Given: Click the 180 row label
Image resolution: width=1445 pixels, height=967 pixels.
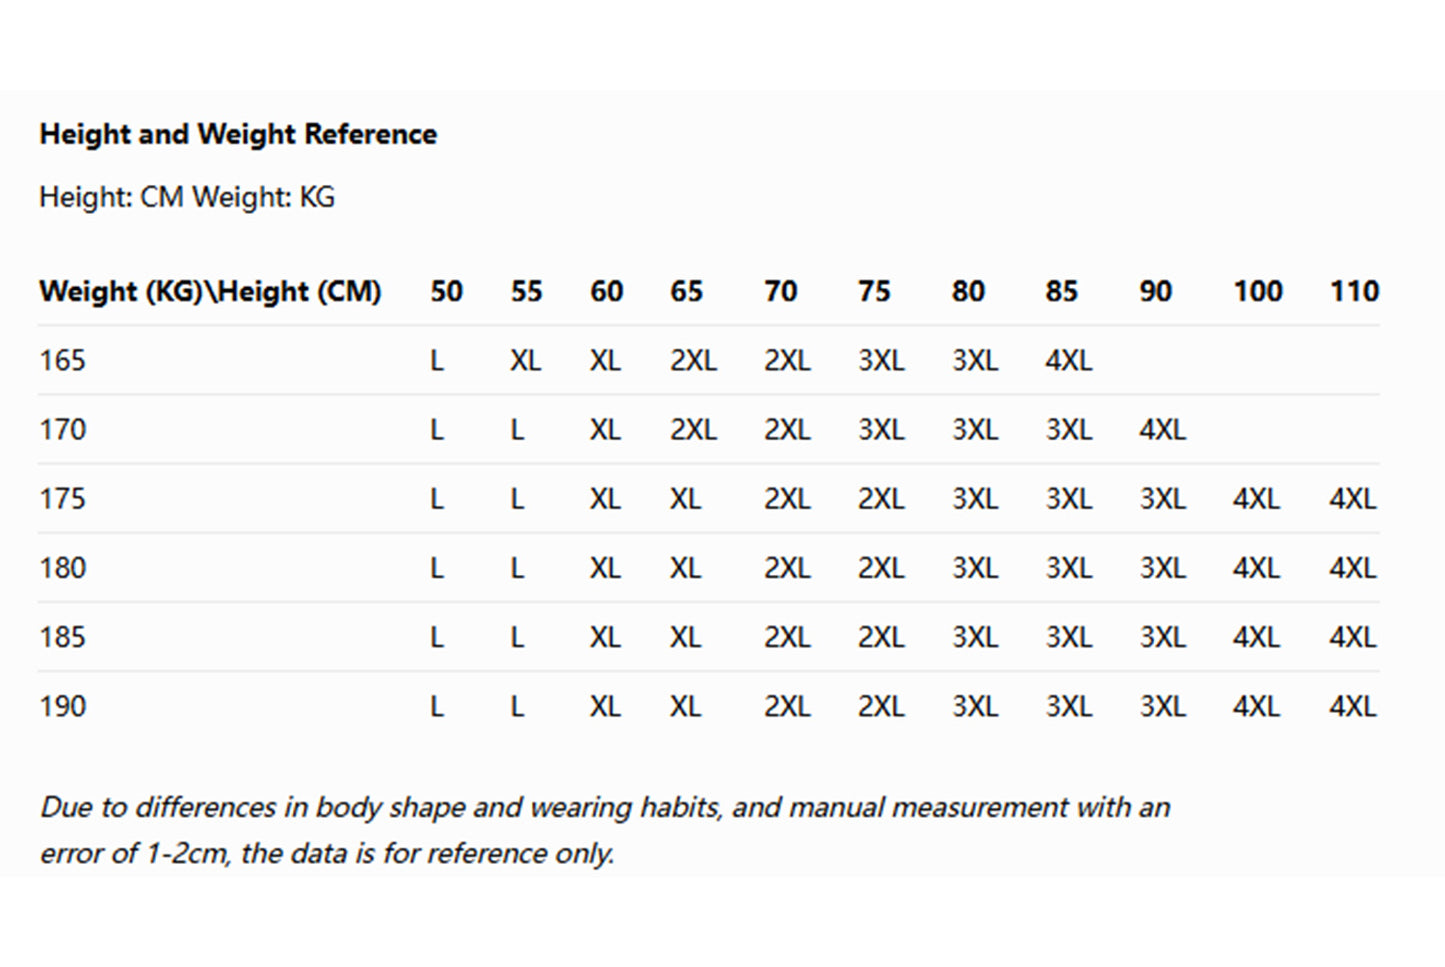Looking at the screenshot, I should 62,568.
